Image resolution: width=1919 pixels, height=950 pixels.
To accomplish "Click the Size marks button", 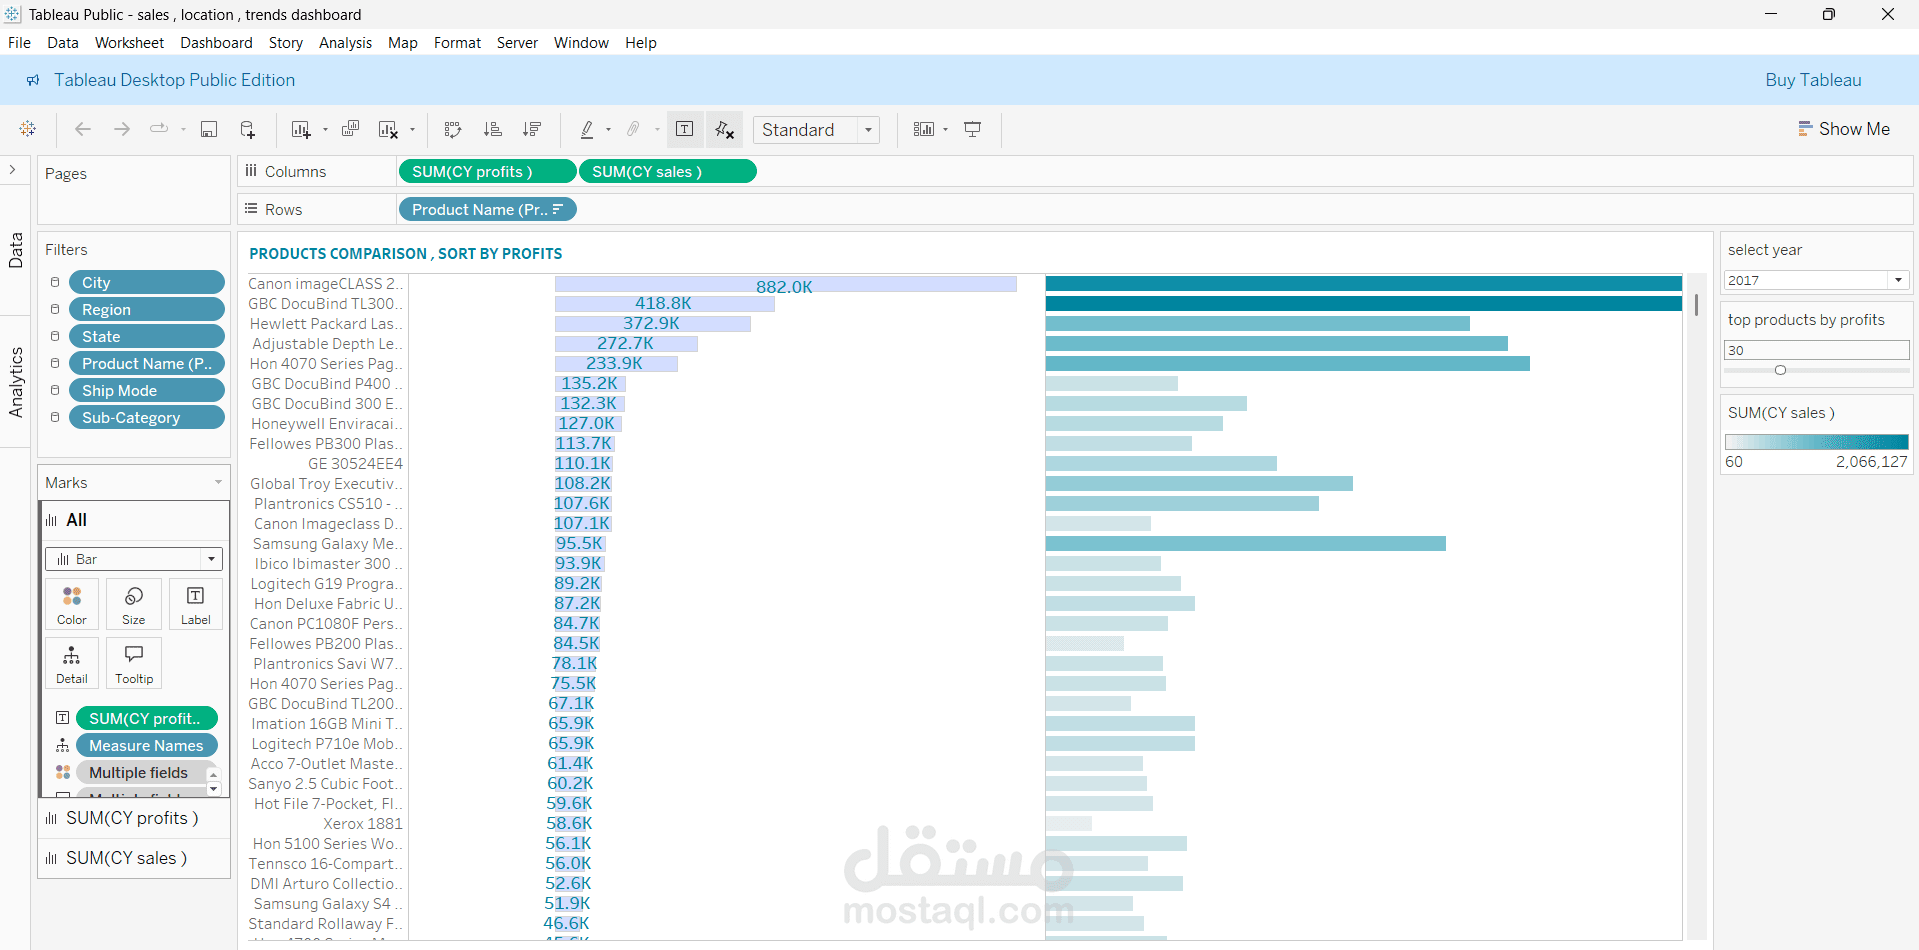I will click(134, 606).
